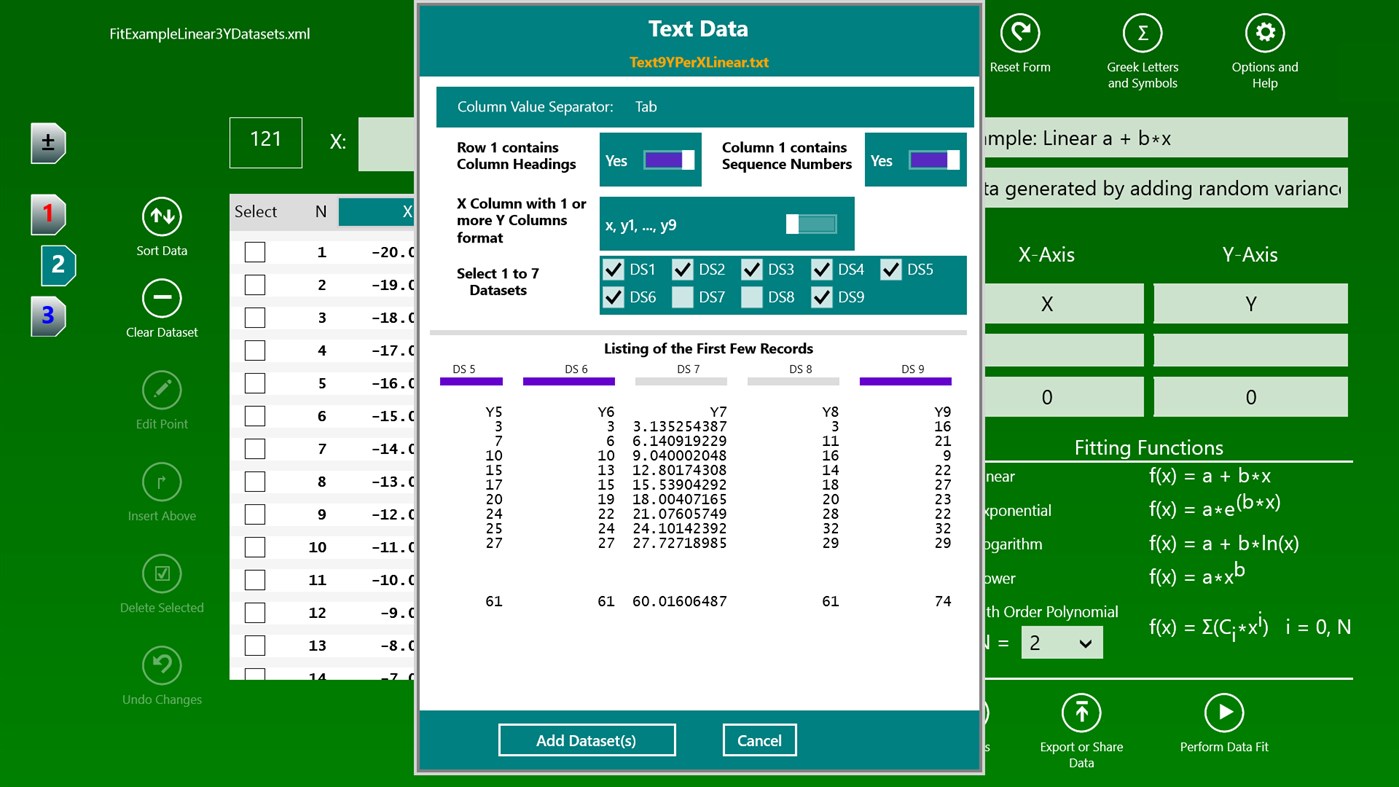Open the polynomial order N dropdown
Viewport: 1399px width, 787px height.
tap(1061, 643)
